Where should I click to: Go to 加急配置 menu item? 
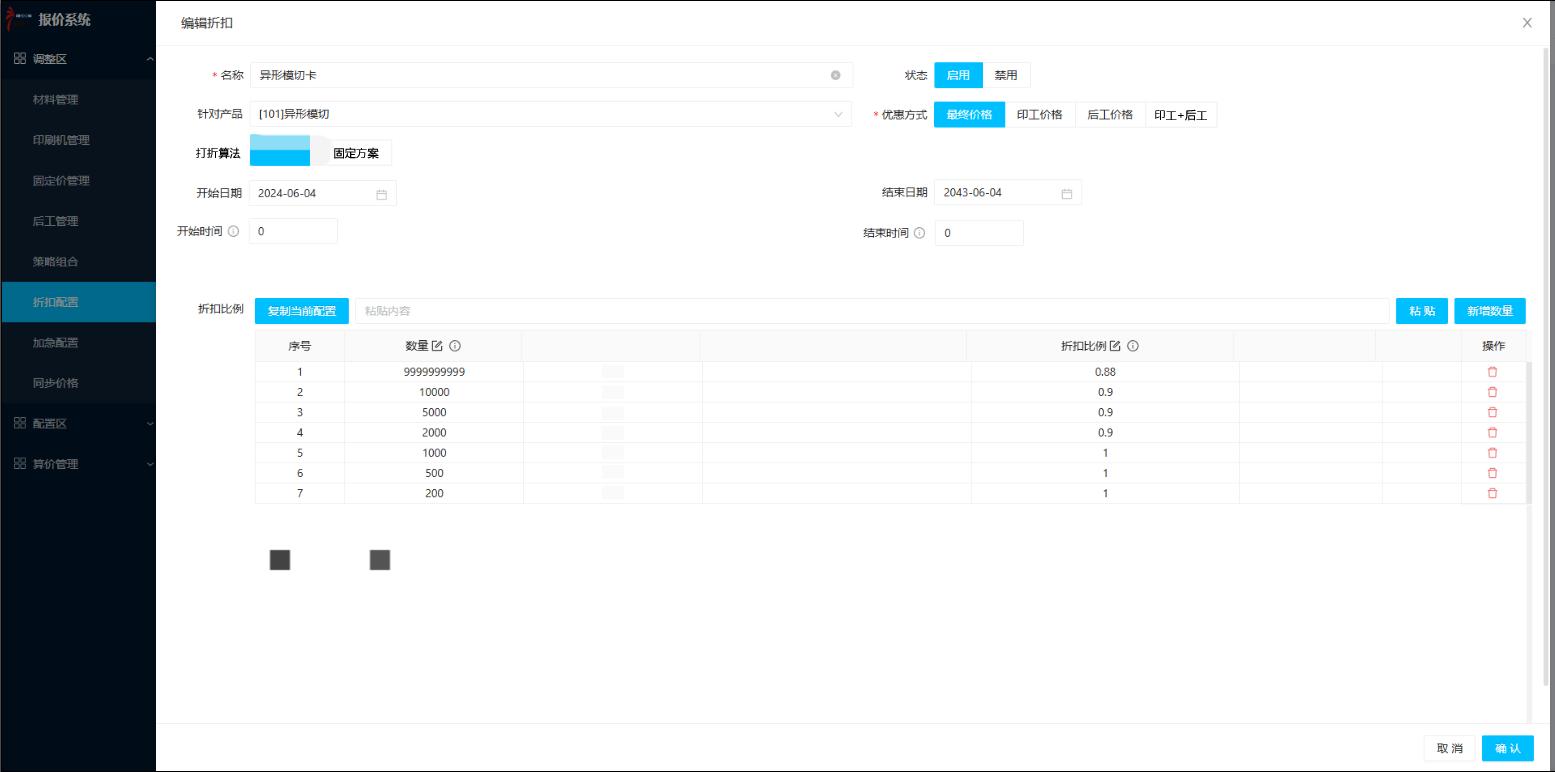click(x=56, y=343)
